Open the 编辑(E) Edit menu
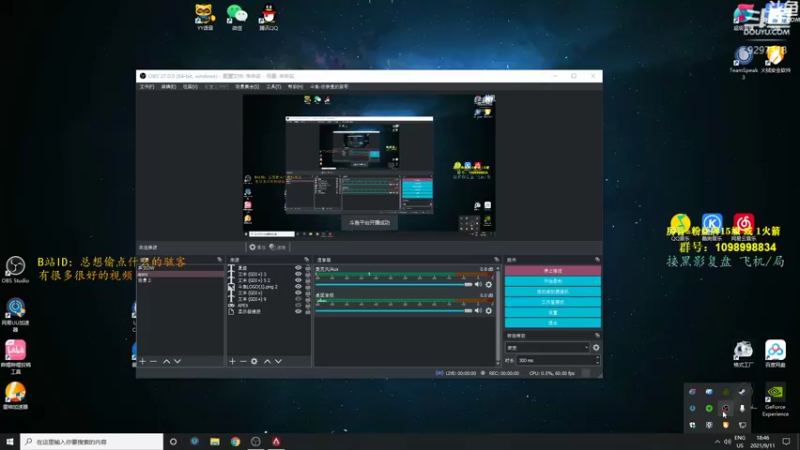The height and width of the screenshot is (450, 800). tap(168, 87)
